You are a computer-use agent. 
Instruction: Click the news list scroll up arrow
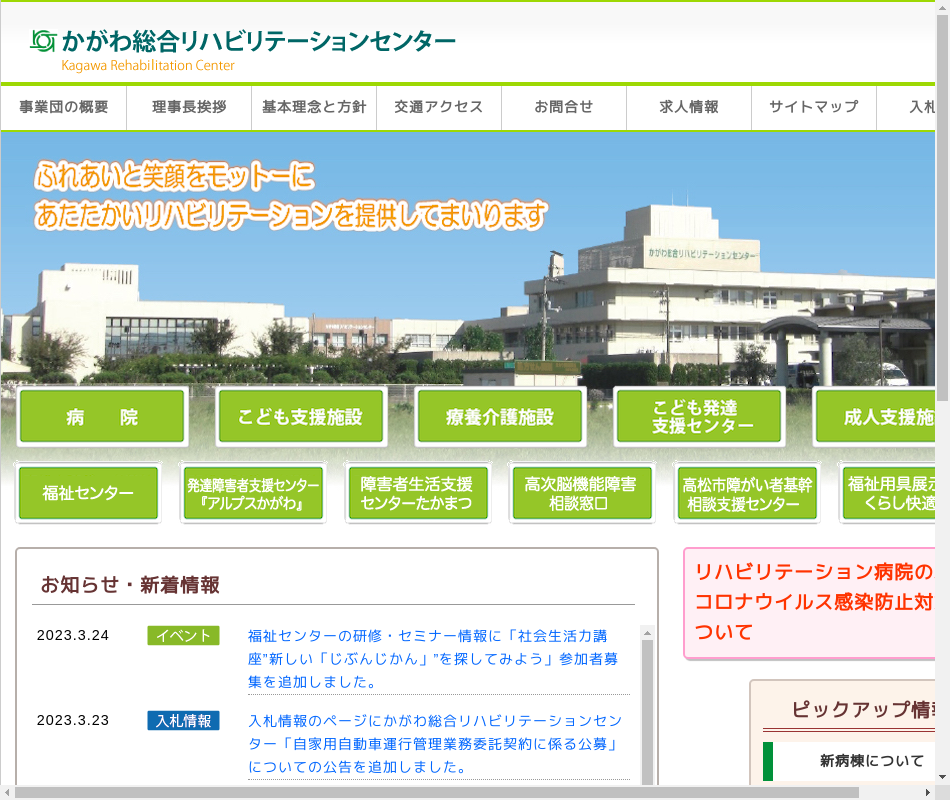(x=647, y=633)
